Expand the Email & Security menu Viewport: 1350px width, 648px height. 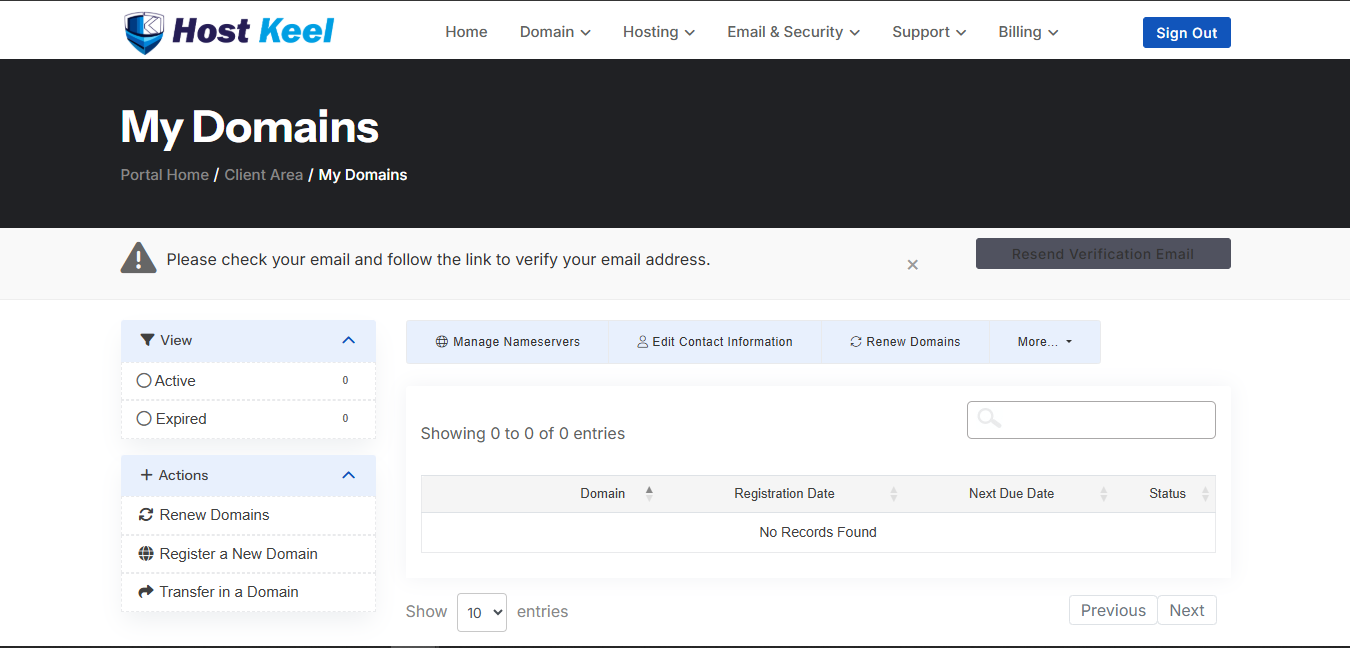coord(794,32)
